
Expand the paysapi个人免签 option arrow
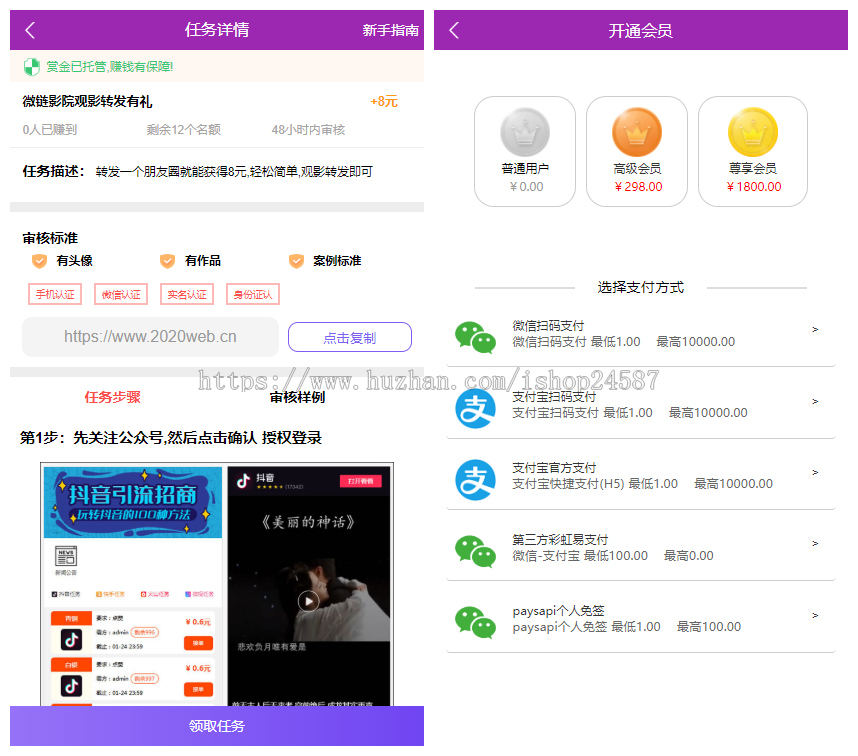pos(815,615)
